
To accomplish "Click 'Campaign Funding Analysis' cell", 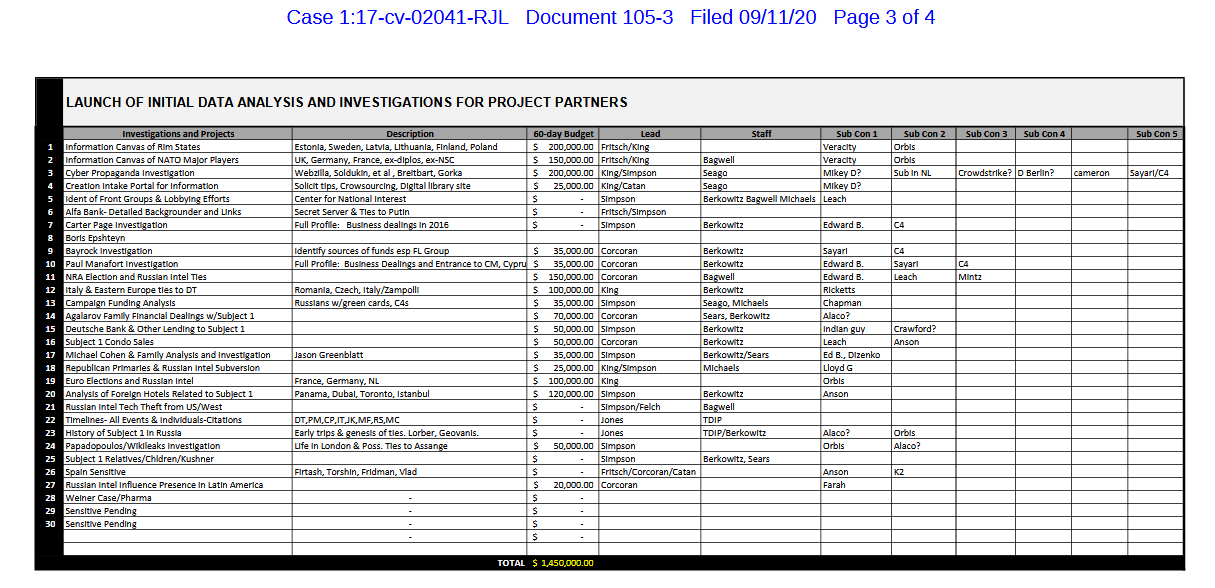I will click(178, 303).
